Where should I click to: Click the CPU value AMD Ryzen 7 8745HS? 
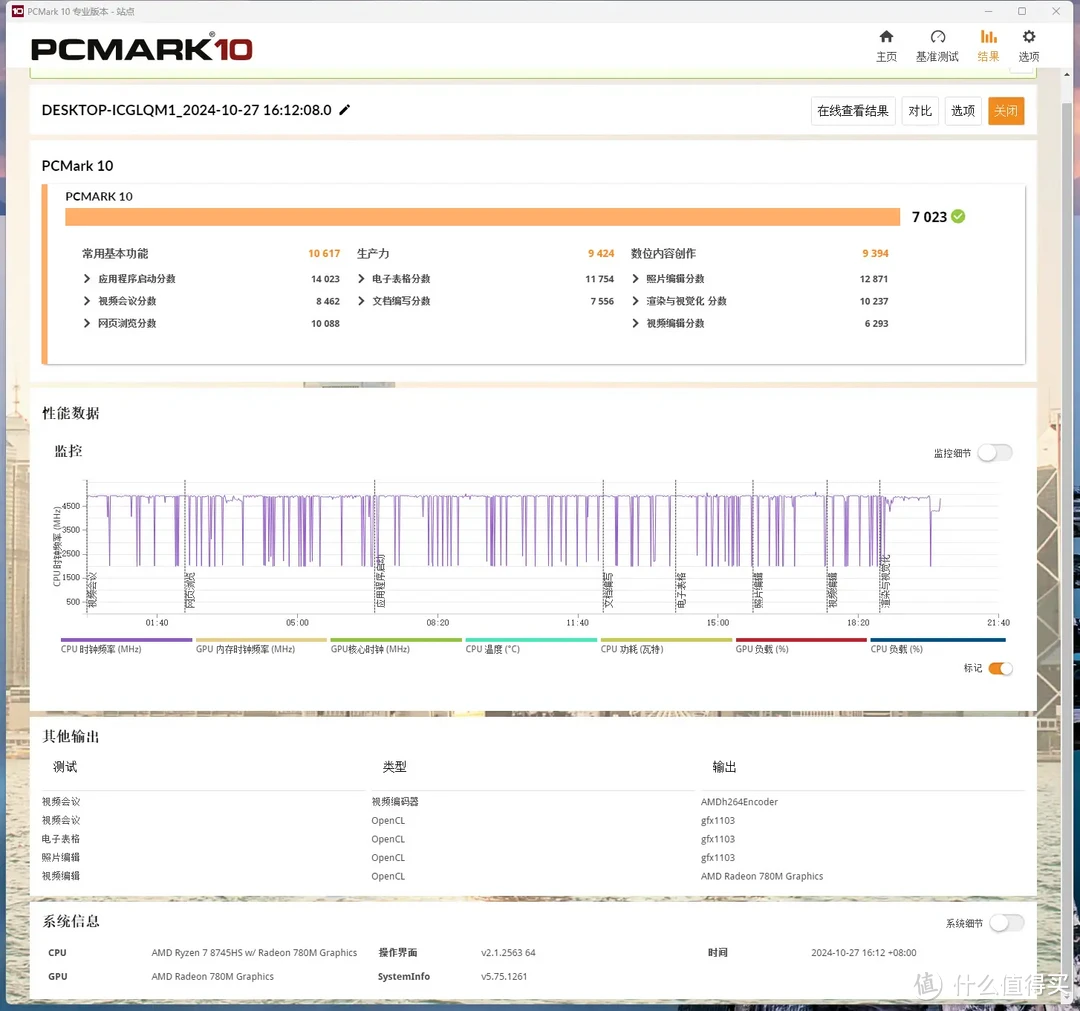tap(254, 952)
